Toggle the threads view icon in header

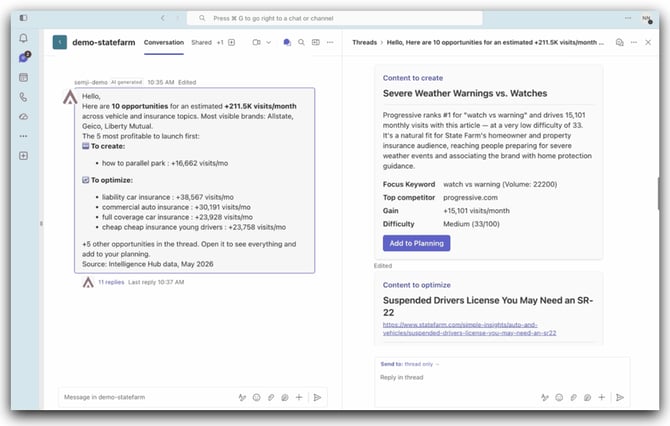pos(287,42)
